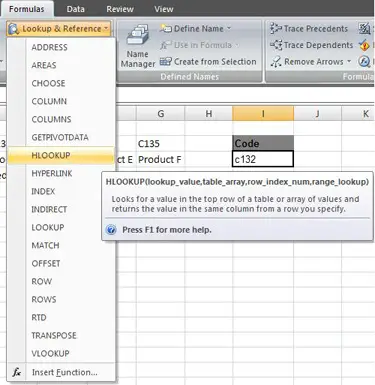Image resolution: width=375 pixels, height=385 pixels.
Task: Click the Error Checking warning icon
Action: 364,45
